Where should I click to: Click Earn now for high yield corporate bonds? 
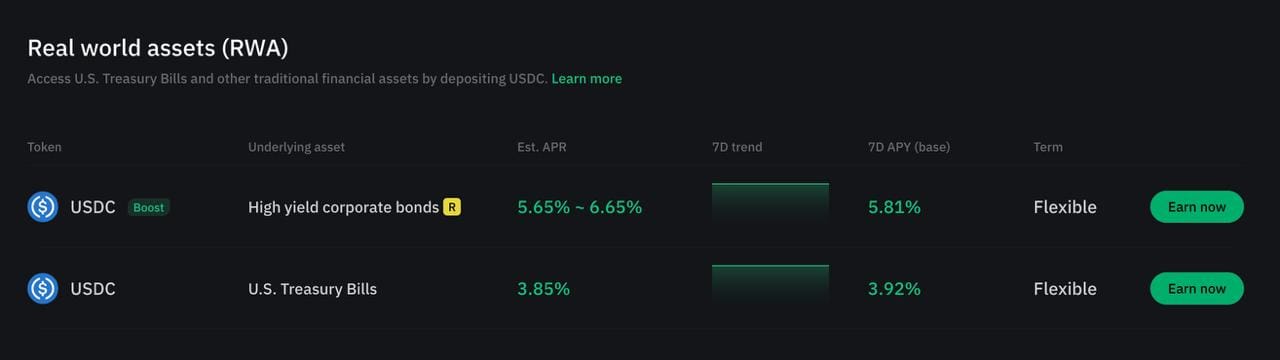pyautogui.click(x=1197, y=207)
